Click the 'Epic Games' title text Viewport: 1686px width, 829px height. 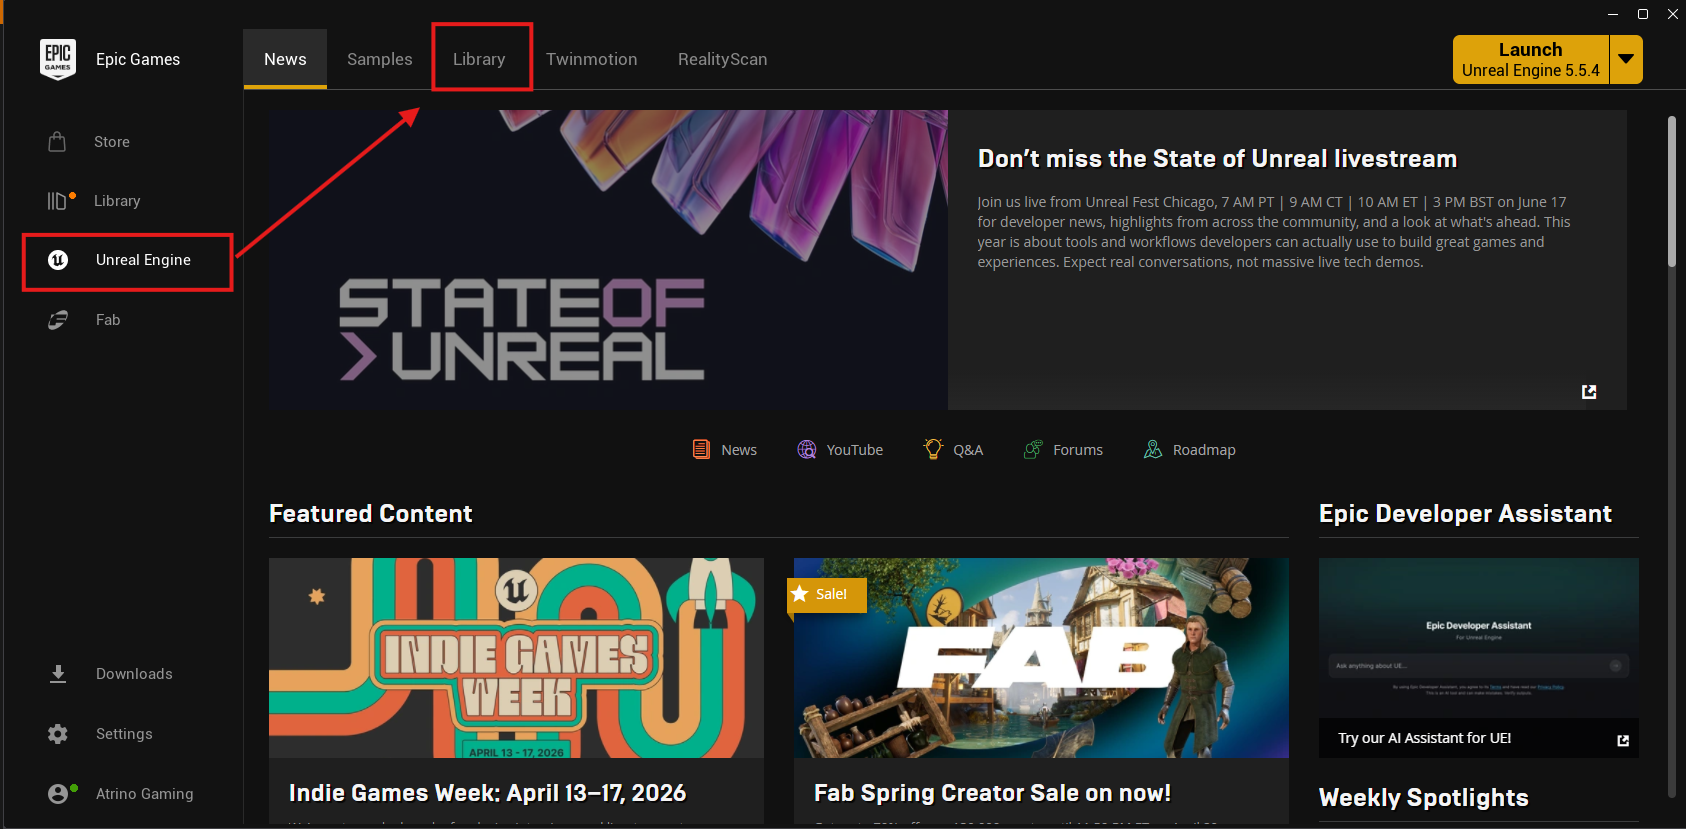pos(138,60)
